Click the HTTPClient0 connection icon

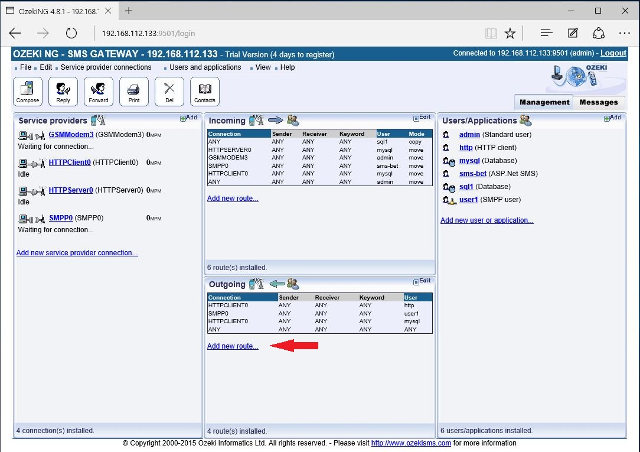[x=32, y=163]
